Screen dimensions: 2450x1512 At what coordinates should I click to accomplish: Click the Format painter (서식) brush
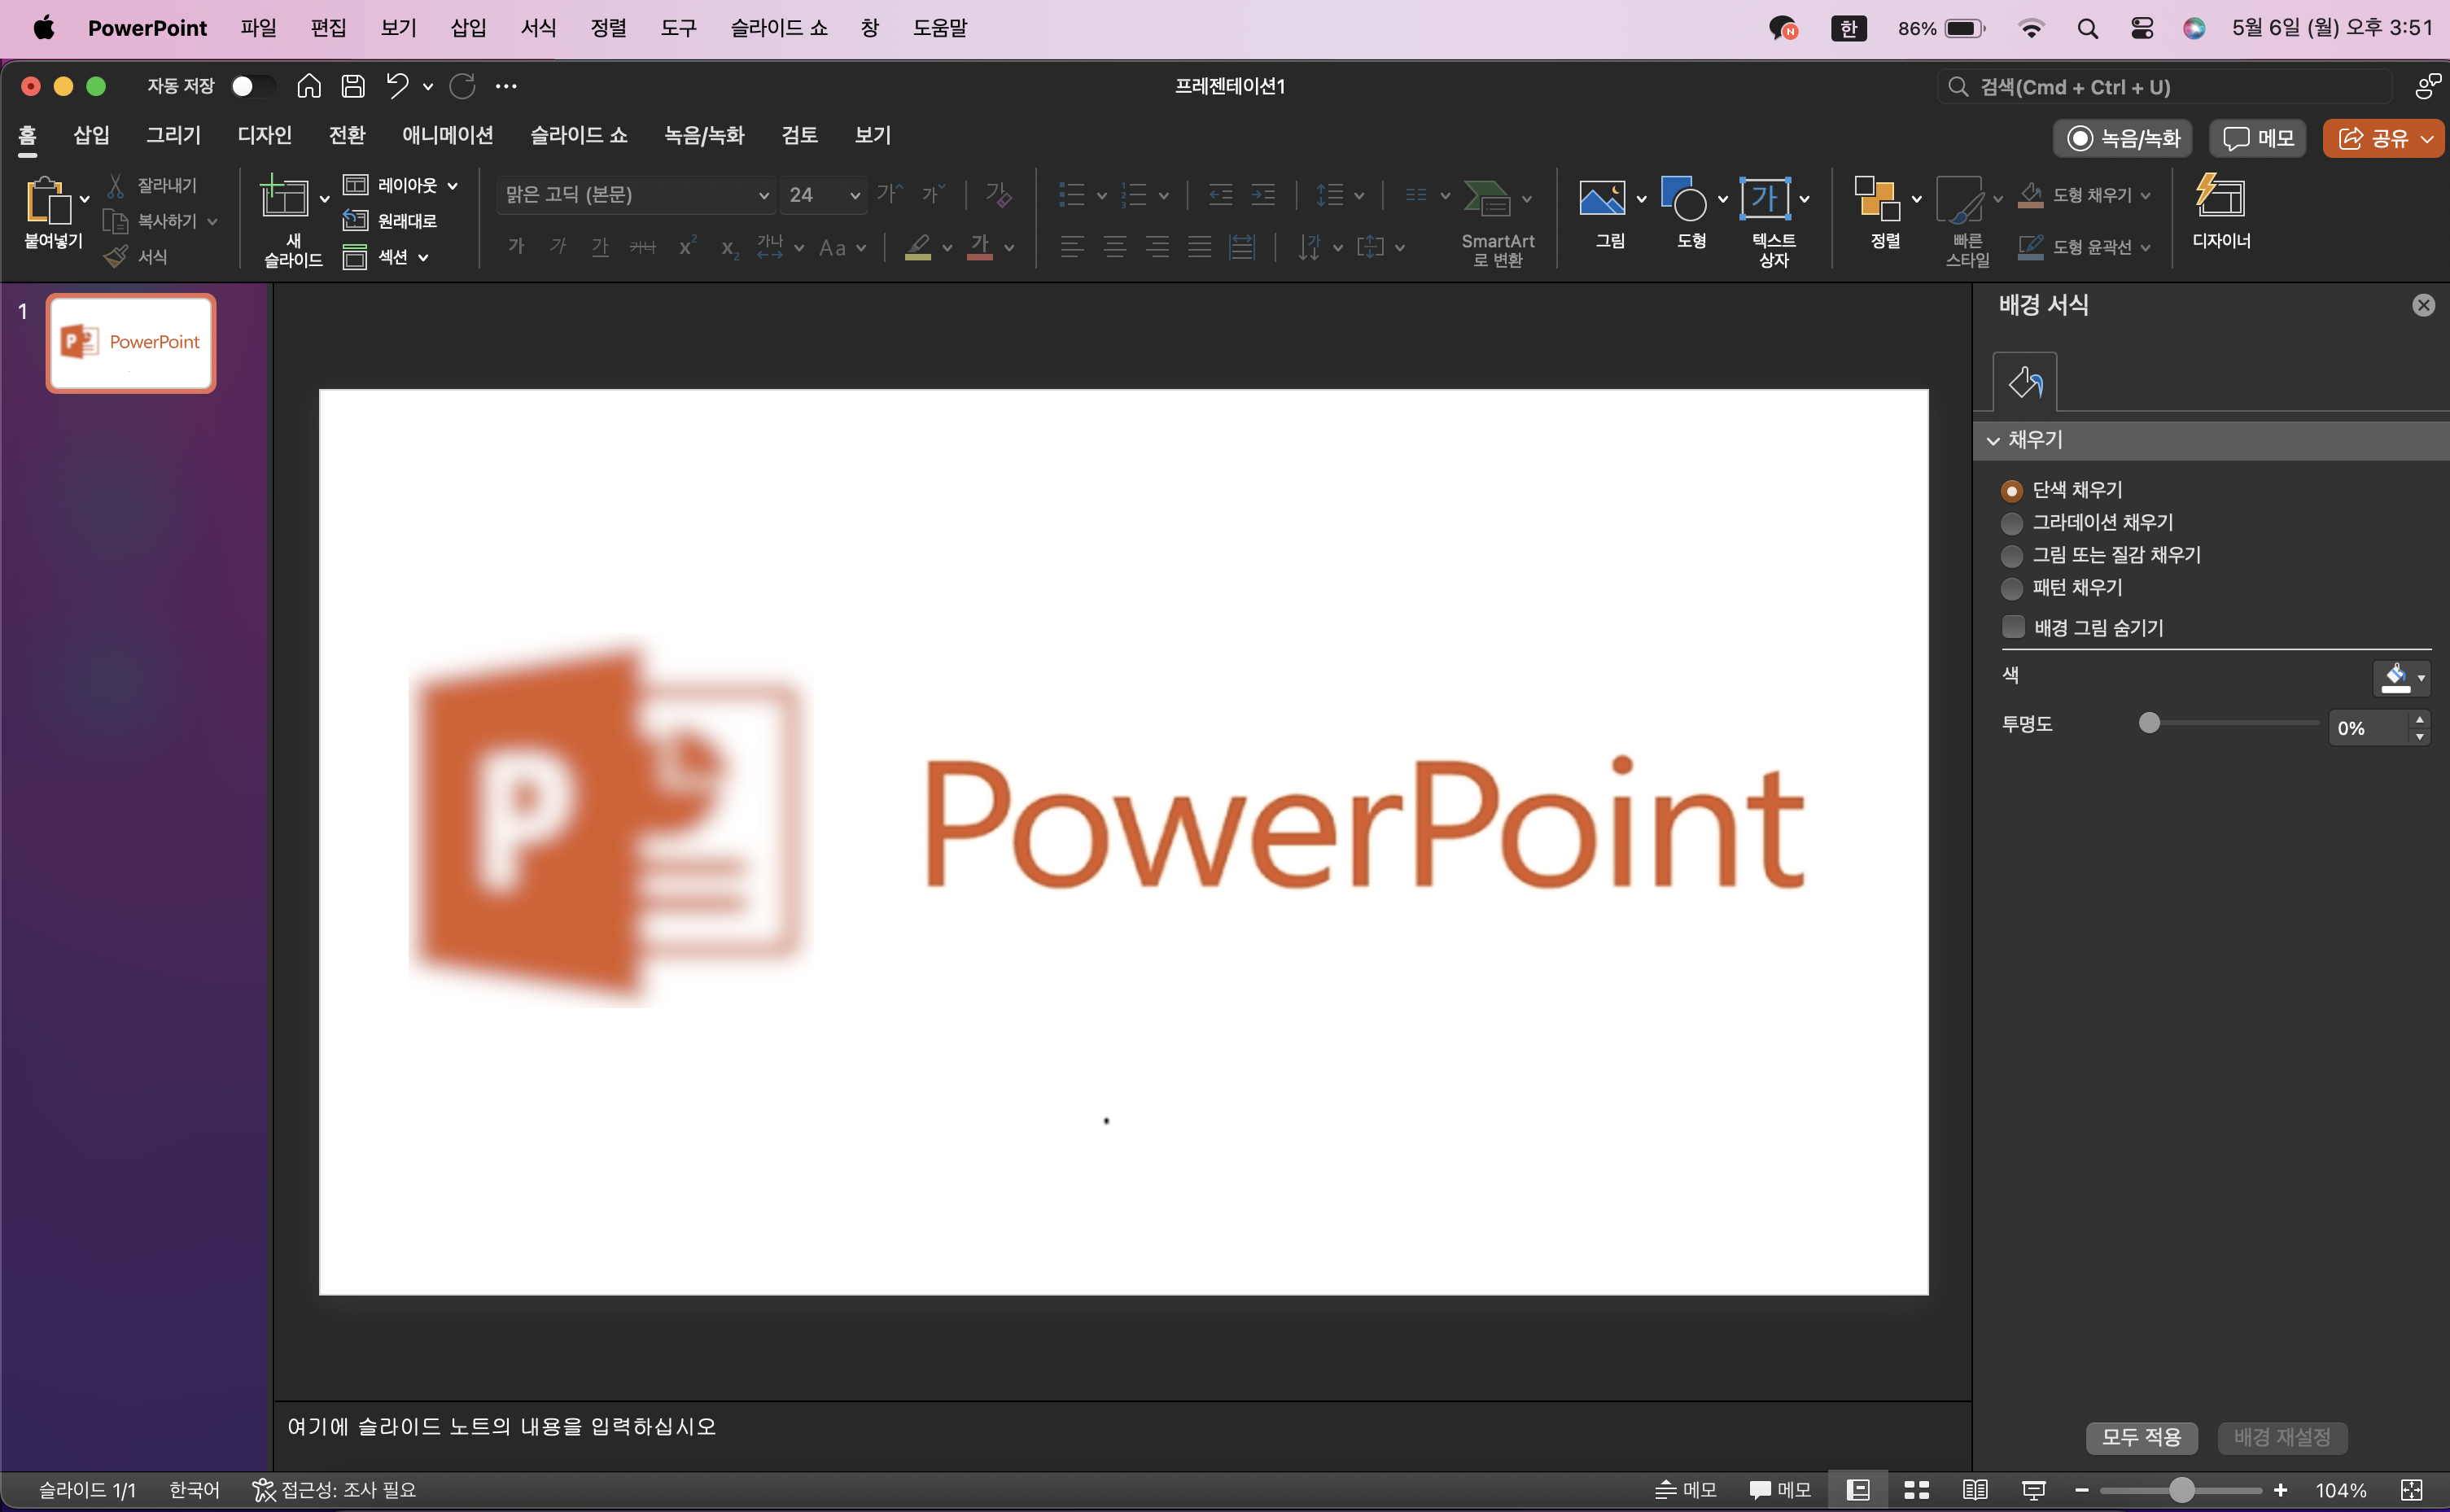(x=116, y=257)
